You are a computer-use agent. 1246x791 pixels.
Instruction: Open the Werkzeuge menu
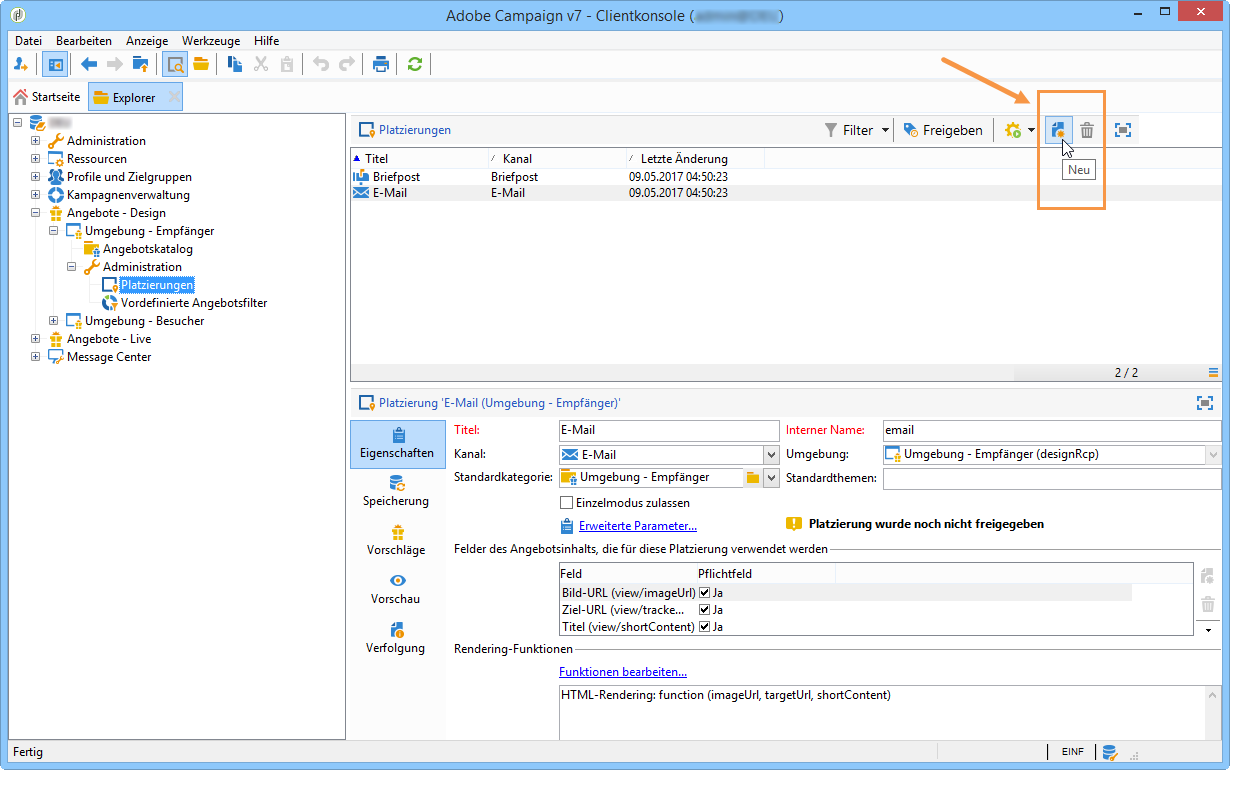tap(212, 41)
